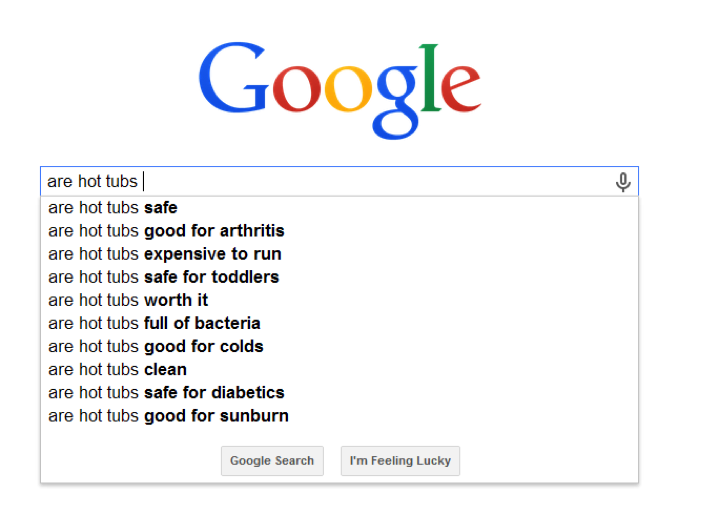Choose suggestion 'are hot tubs worth it'

pos(339,300)
